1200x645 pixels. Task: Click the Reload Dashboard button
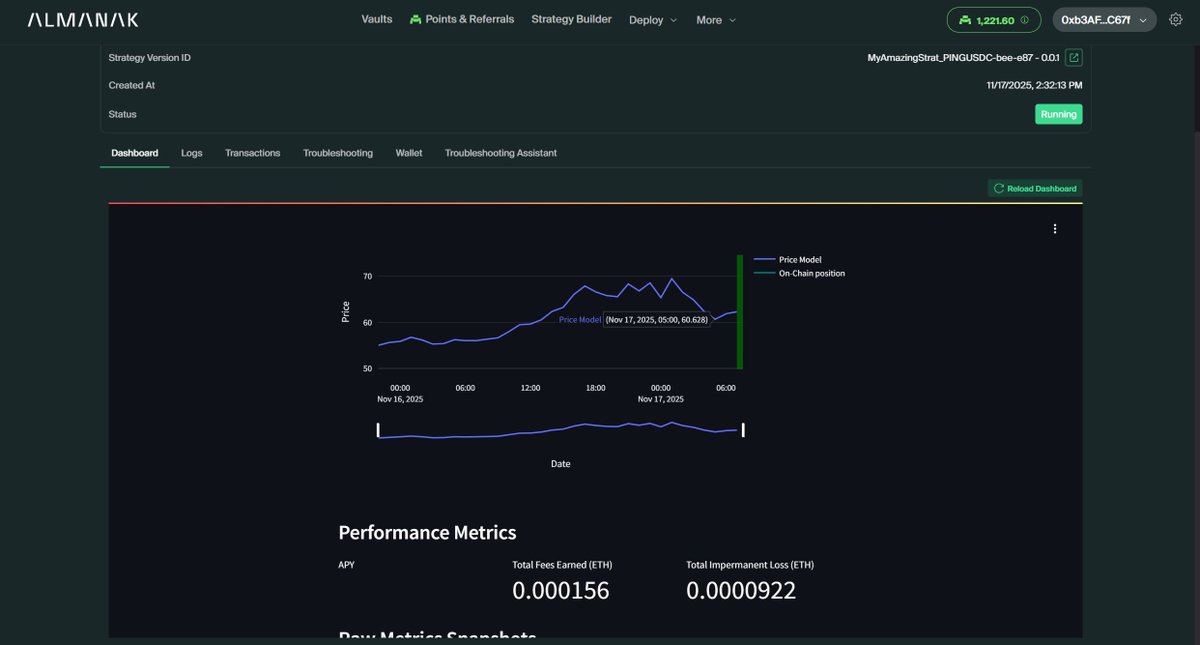click(x=1035, y=188)
